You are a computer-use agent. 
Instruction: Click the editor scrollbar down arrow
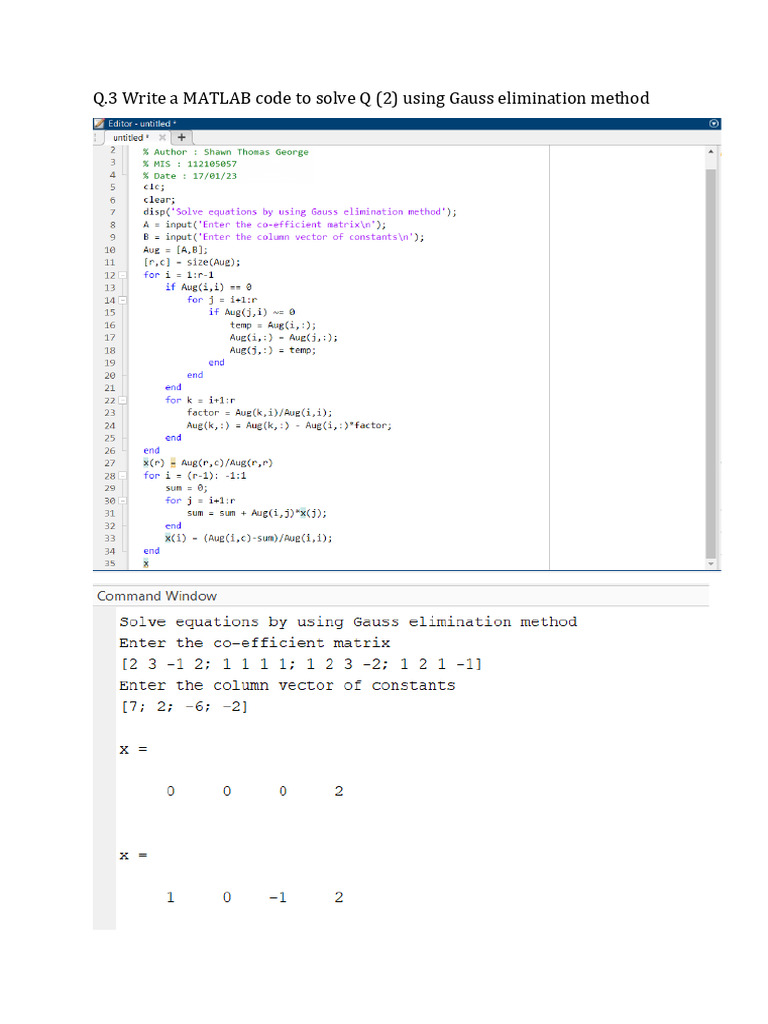711,564
